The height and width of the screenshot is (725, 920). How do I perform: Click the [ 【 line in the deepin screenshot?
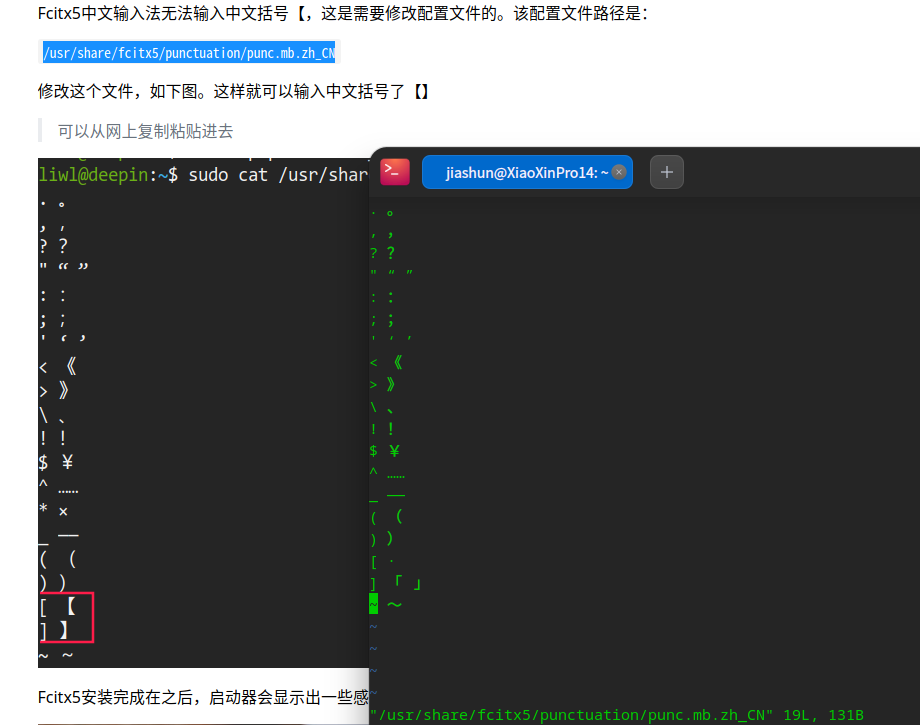point(58,607)
